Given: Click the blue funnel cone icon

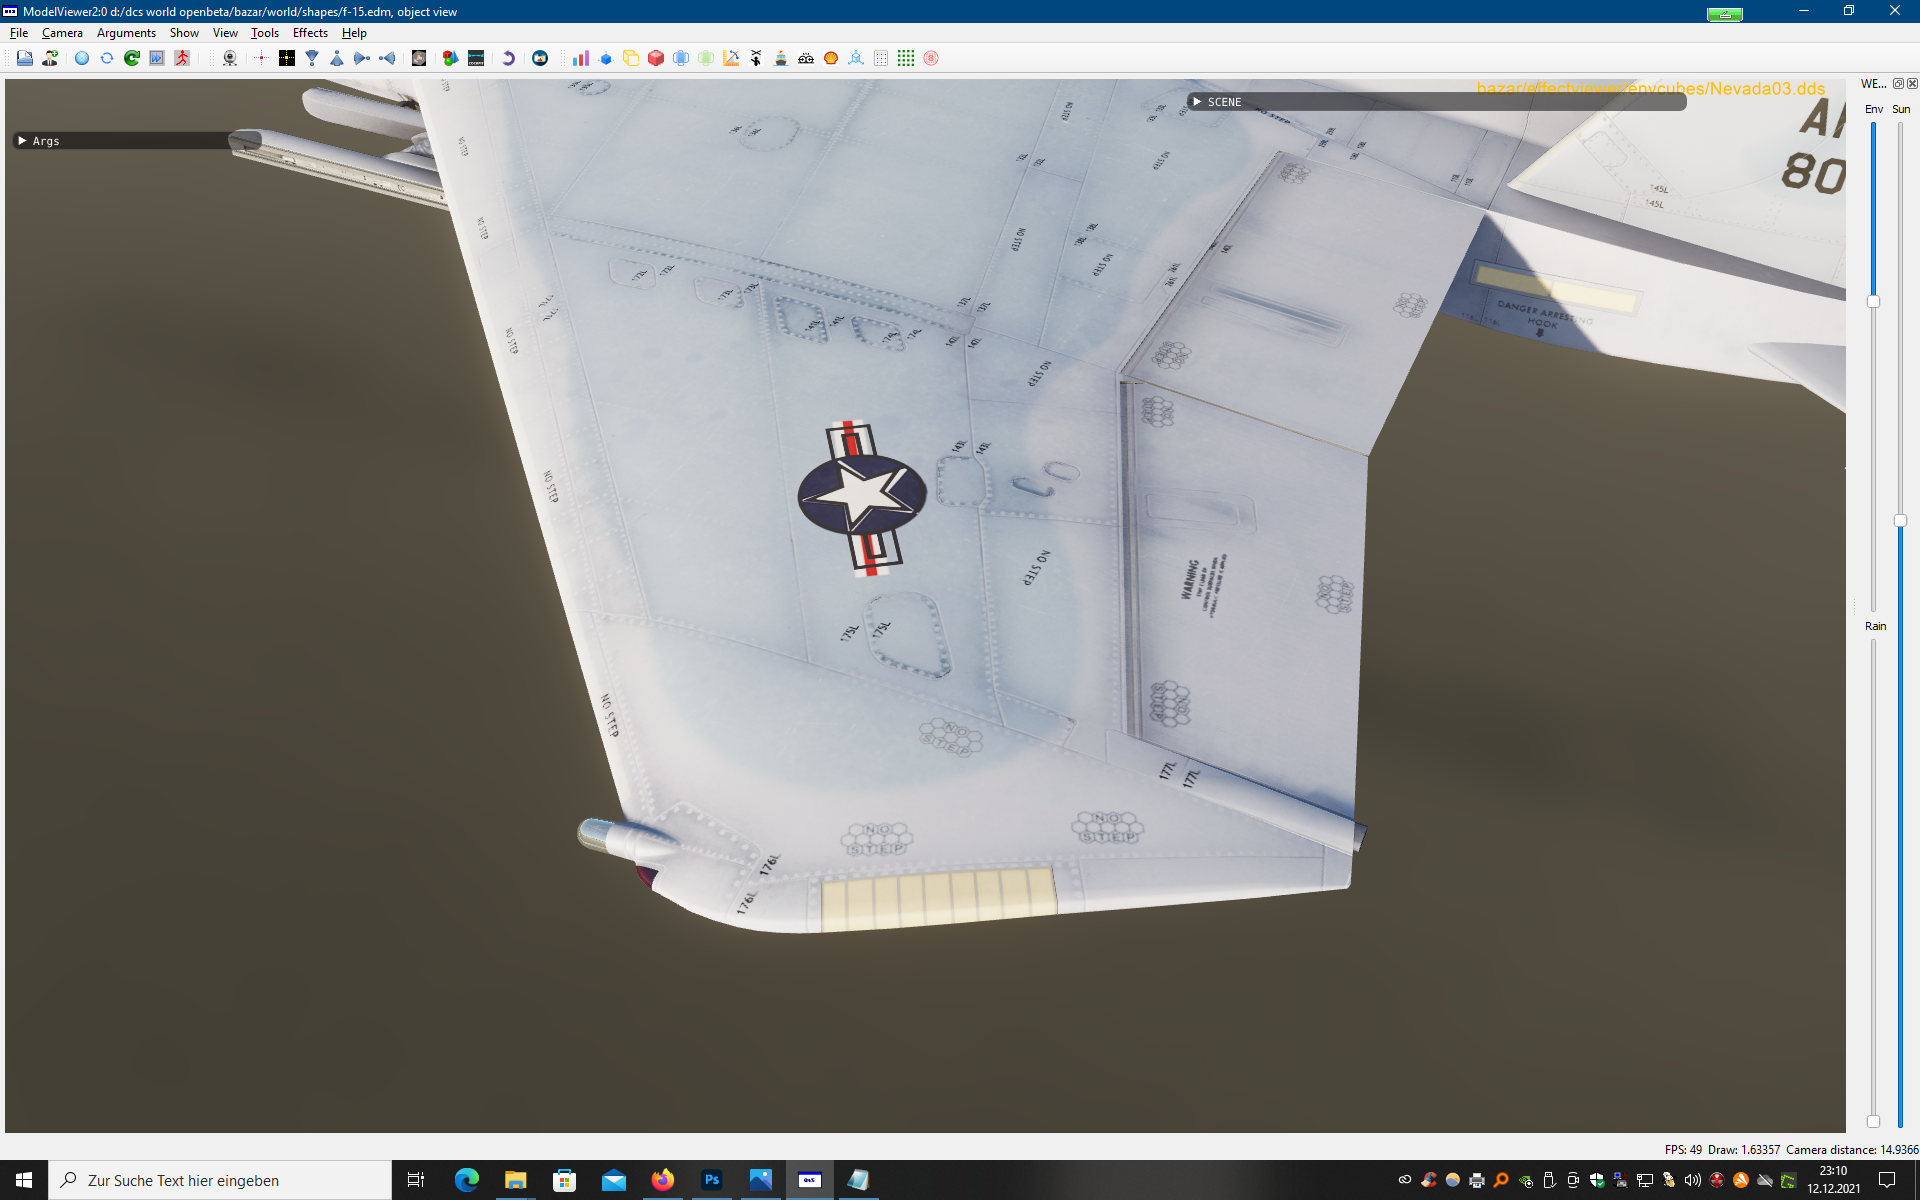Looking at the screenshot, I should [312, 58].
